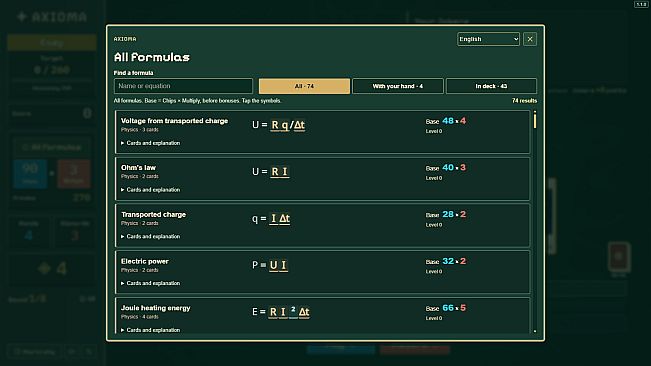Image resolution: width=651 pixels, height=366 pixels.
Task: Expand Cards and explanation for Electric power
Action: 150,283
